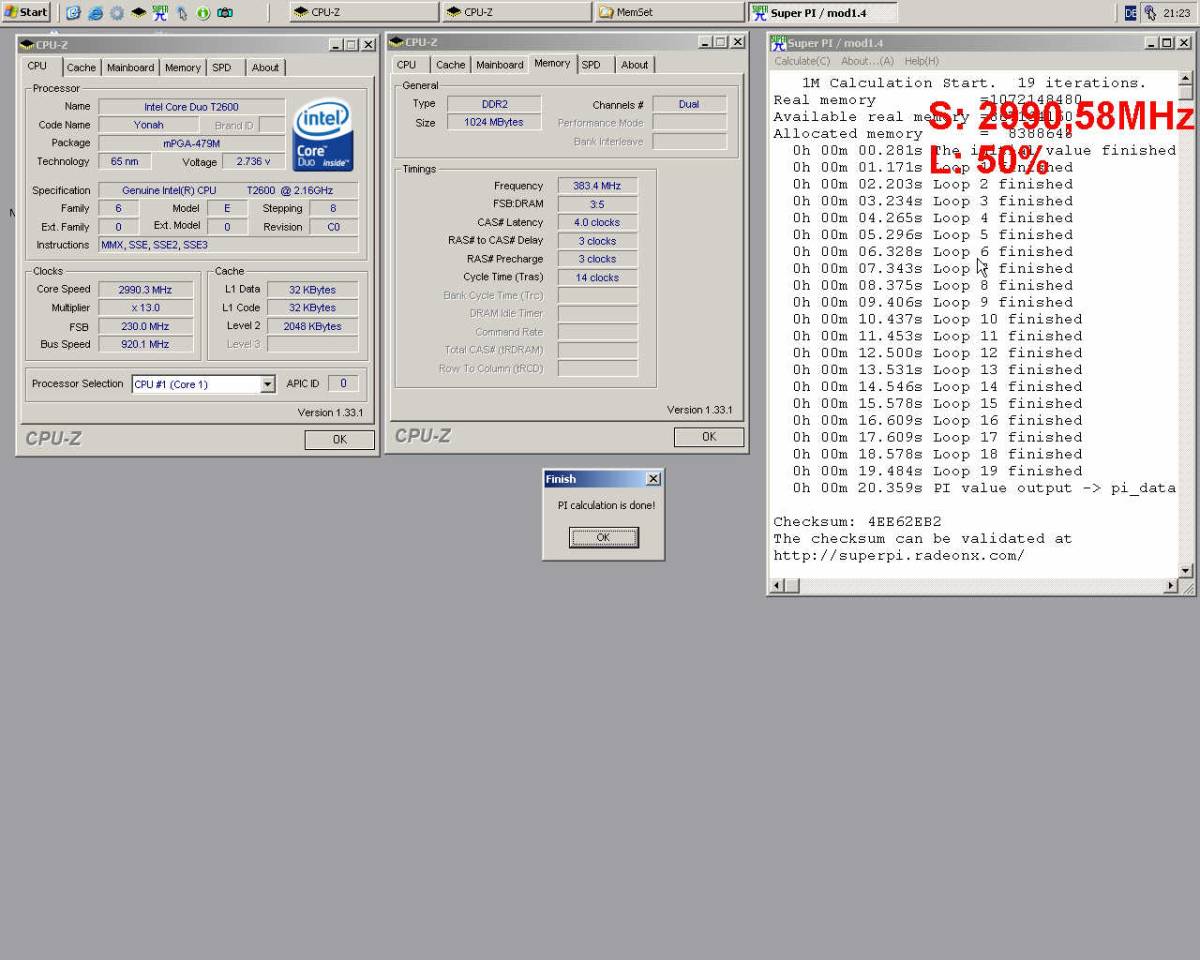Click the APIC ID value field
Image resolution: width=1200 pixels, height=960 pixels.
pos(343,383)
